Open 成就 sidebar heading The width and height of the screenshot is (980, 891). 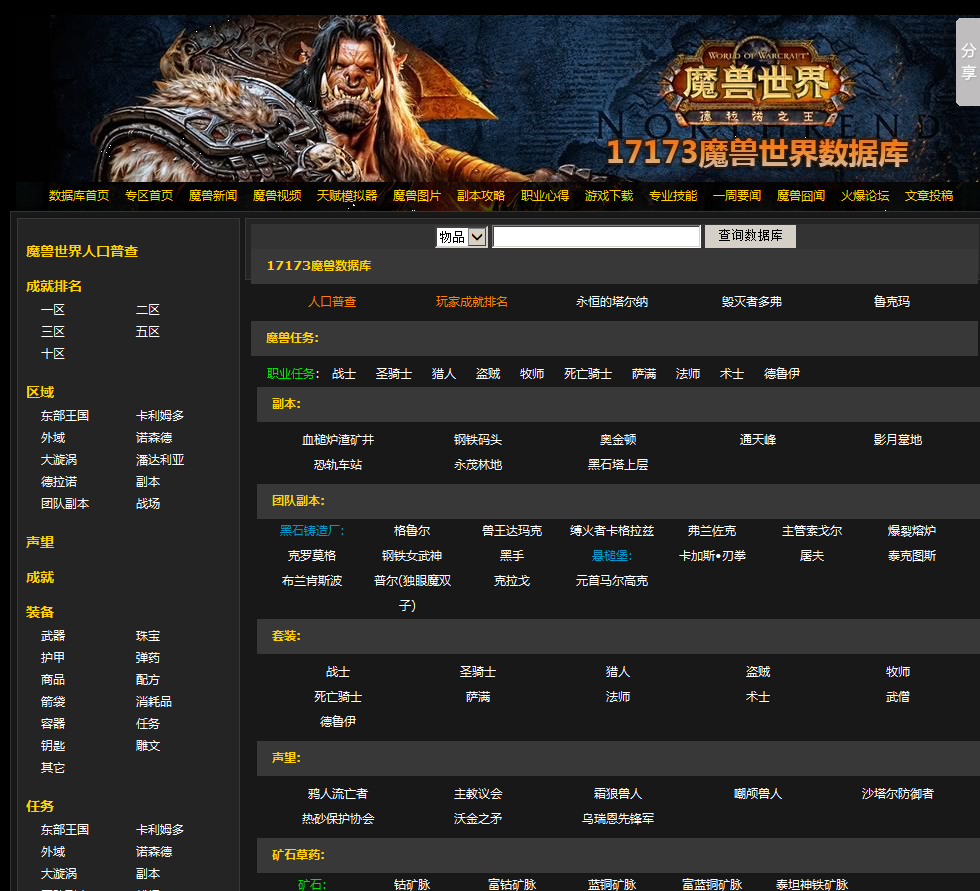40,577
